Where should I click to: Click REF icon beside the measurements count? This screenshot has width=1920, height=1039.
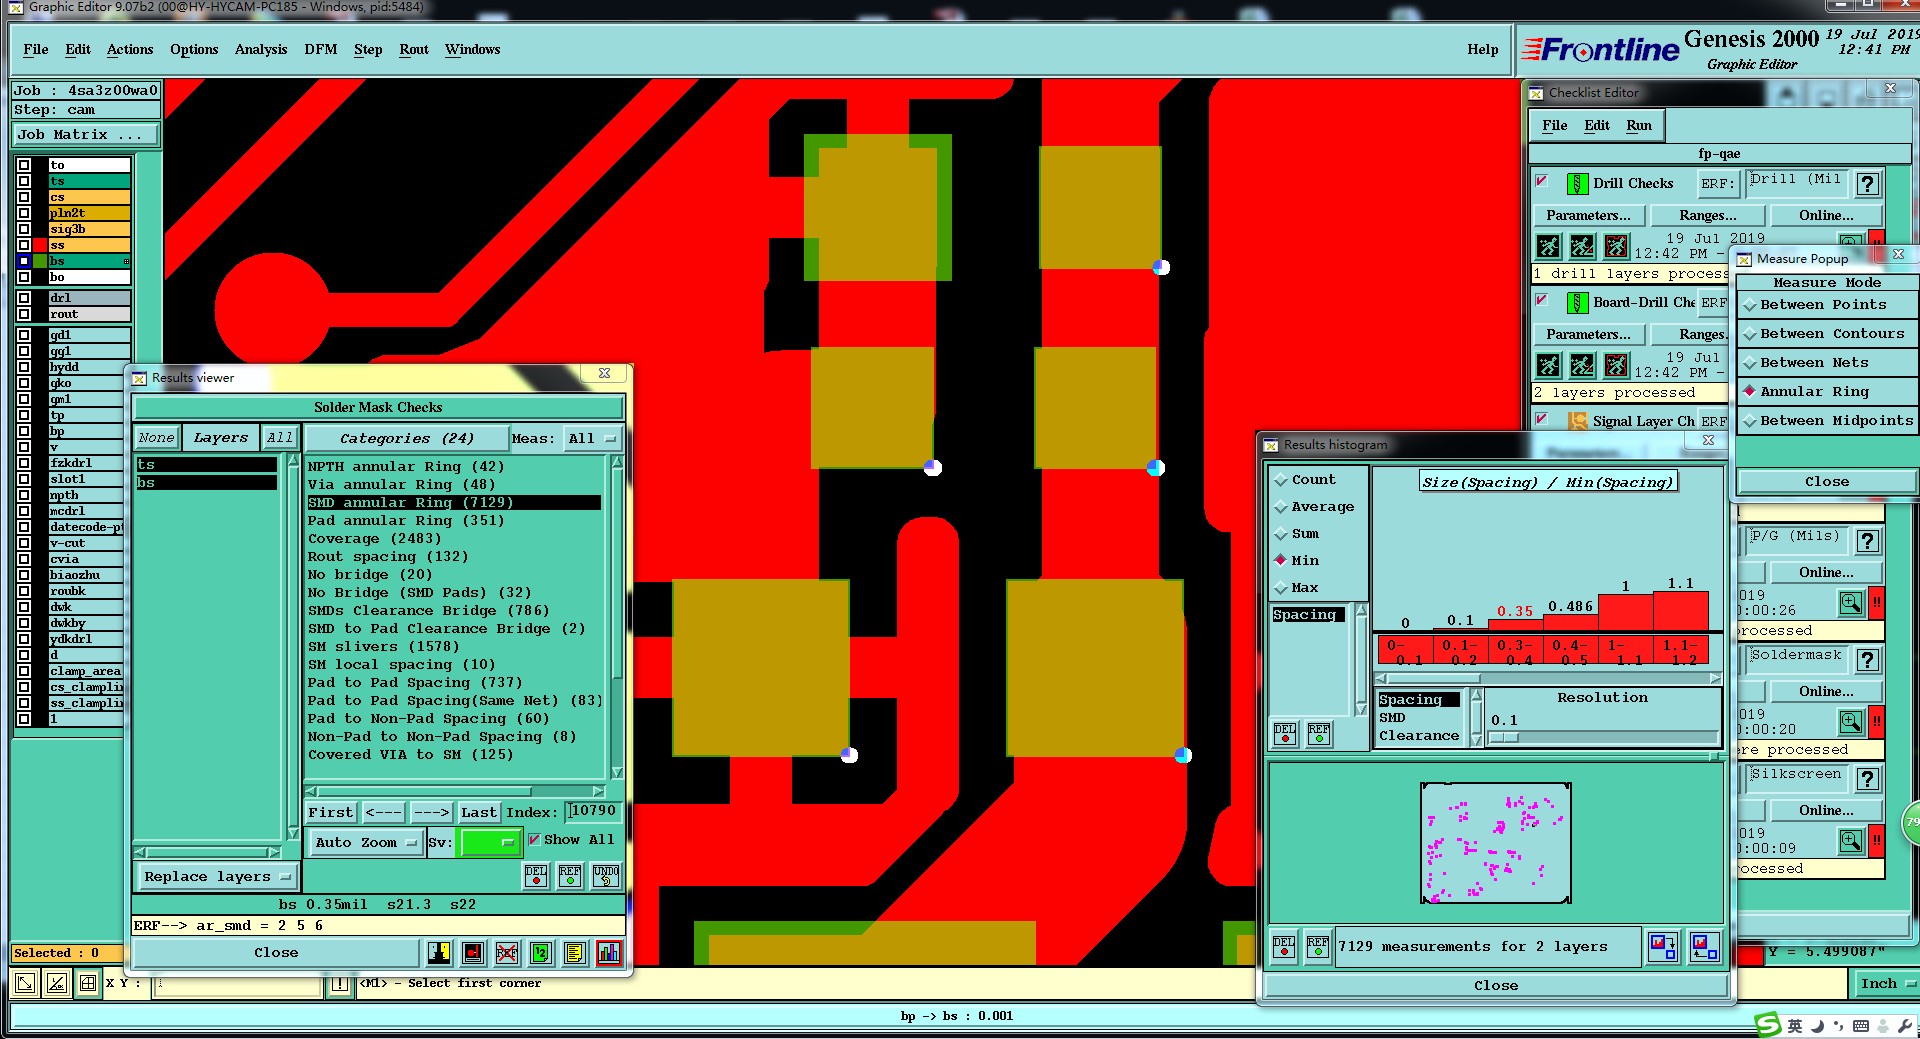tap(1318, 946)
